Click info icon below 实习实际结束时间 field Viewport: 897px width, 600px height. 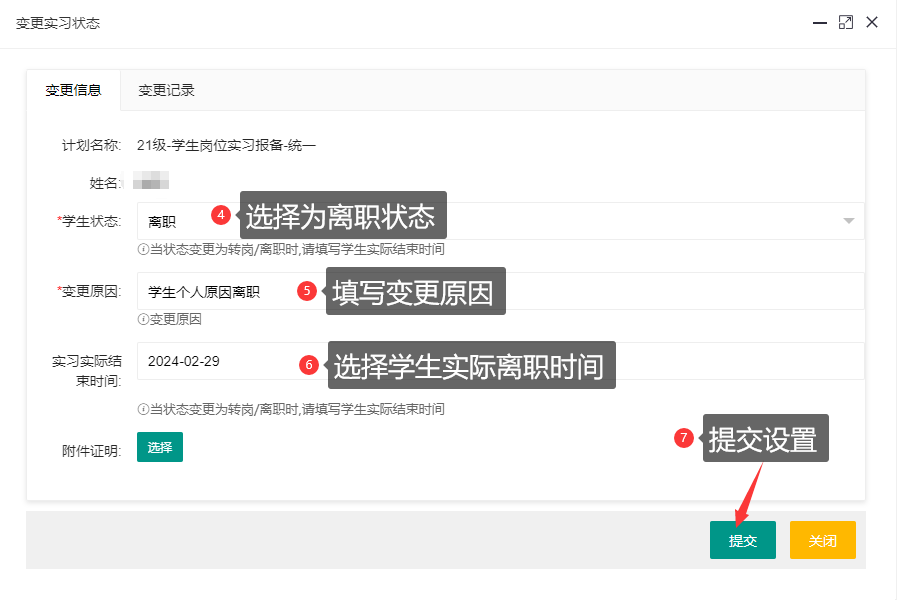pyautogui.click(x=143, y=409)
